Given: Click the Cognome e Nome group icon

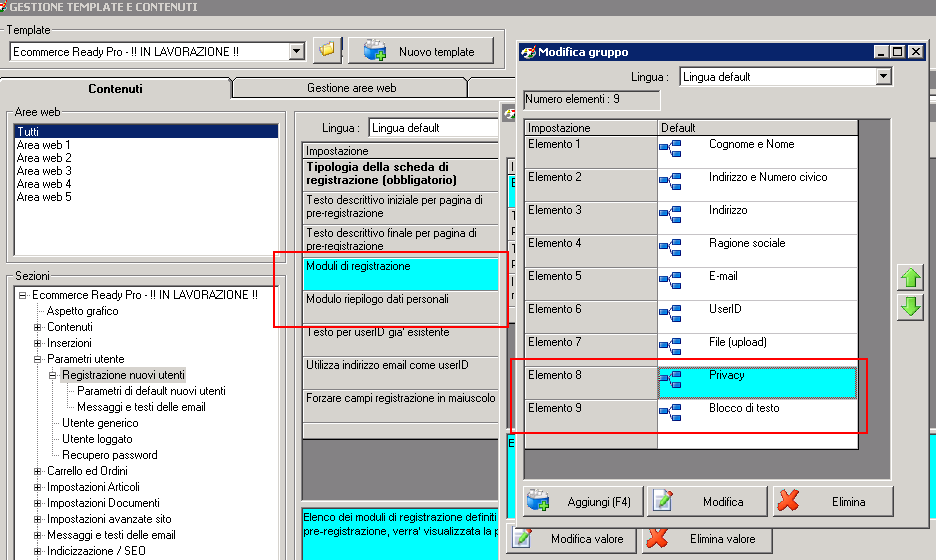Looking at the screenshot, I should tap(670, 148).
